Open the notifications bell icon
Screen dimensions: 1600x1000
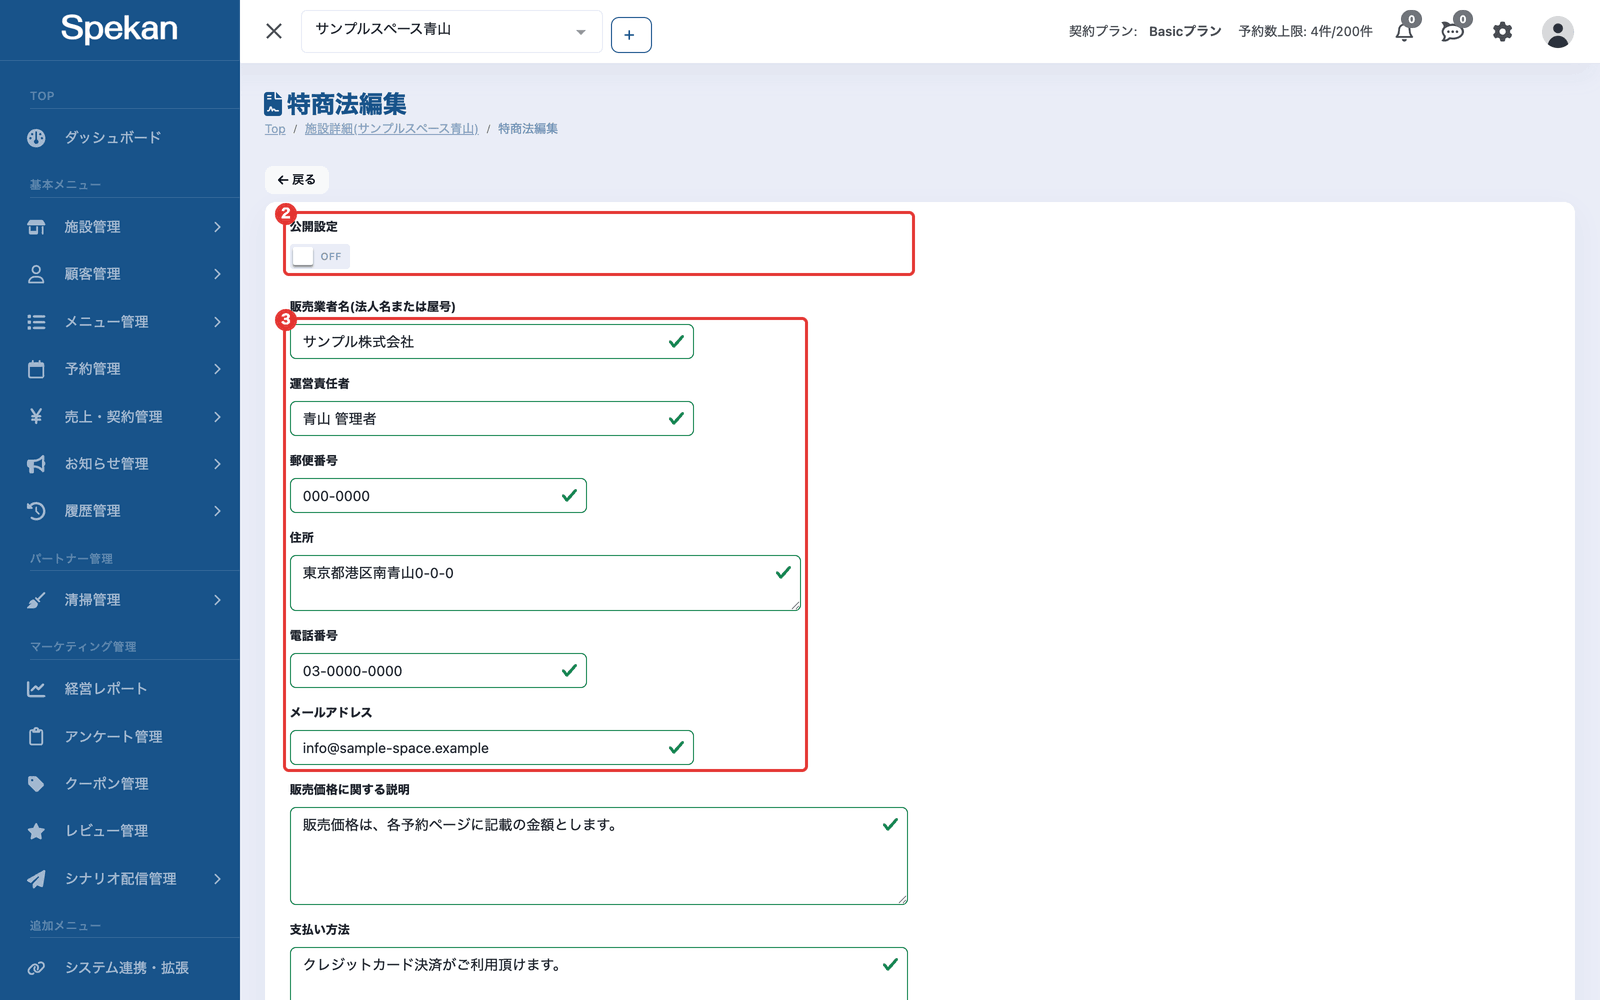coord(1404,31)
